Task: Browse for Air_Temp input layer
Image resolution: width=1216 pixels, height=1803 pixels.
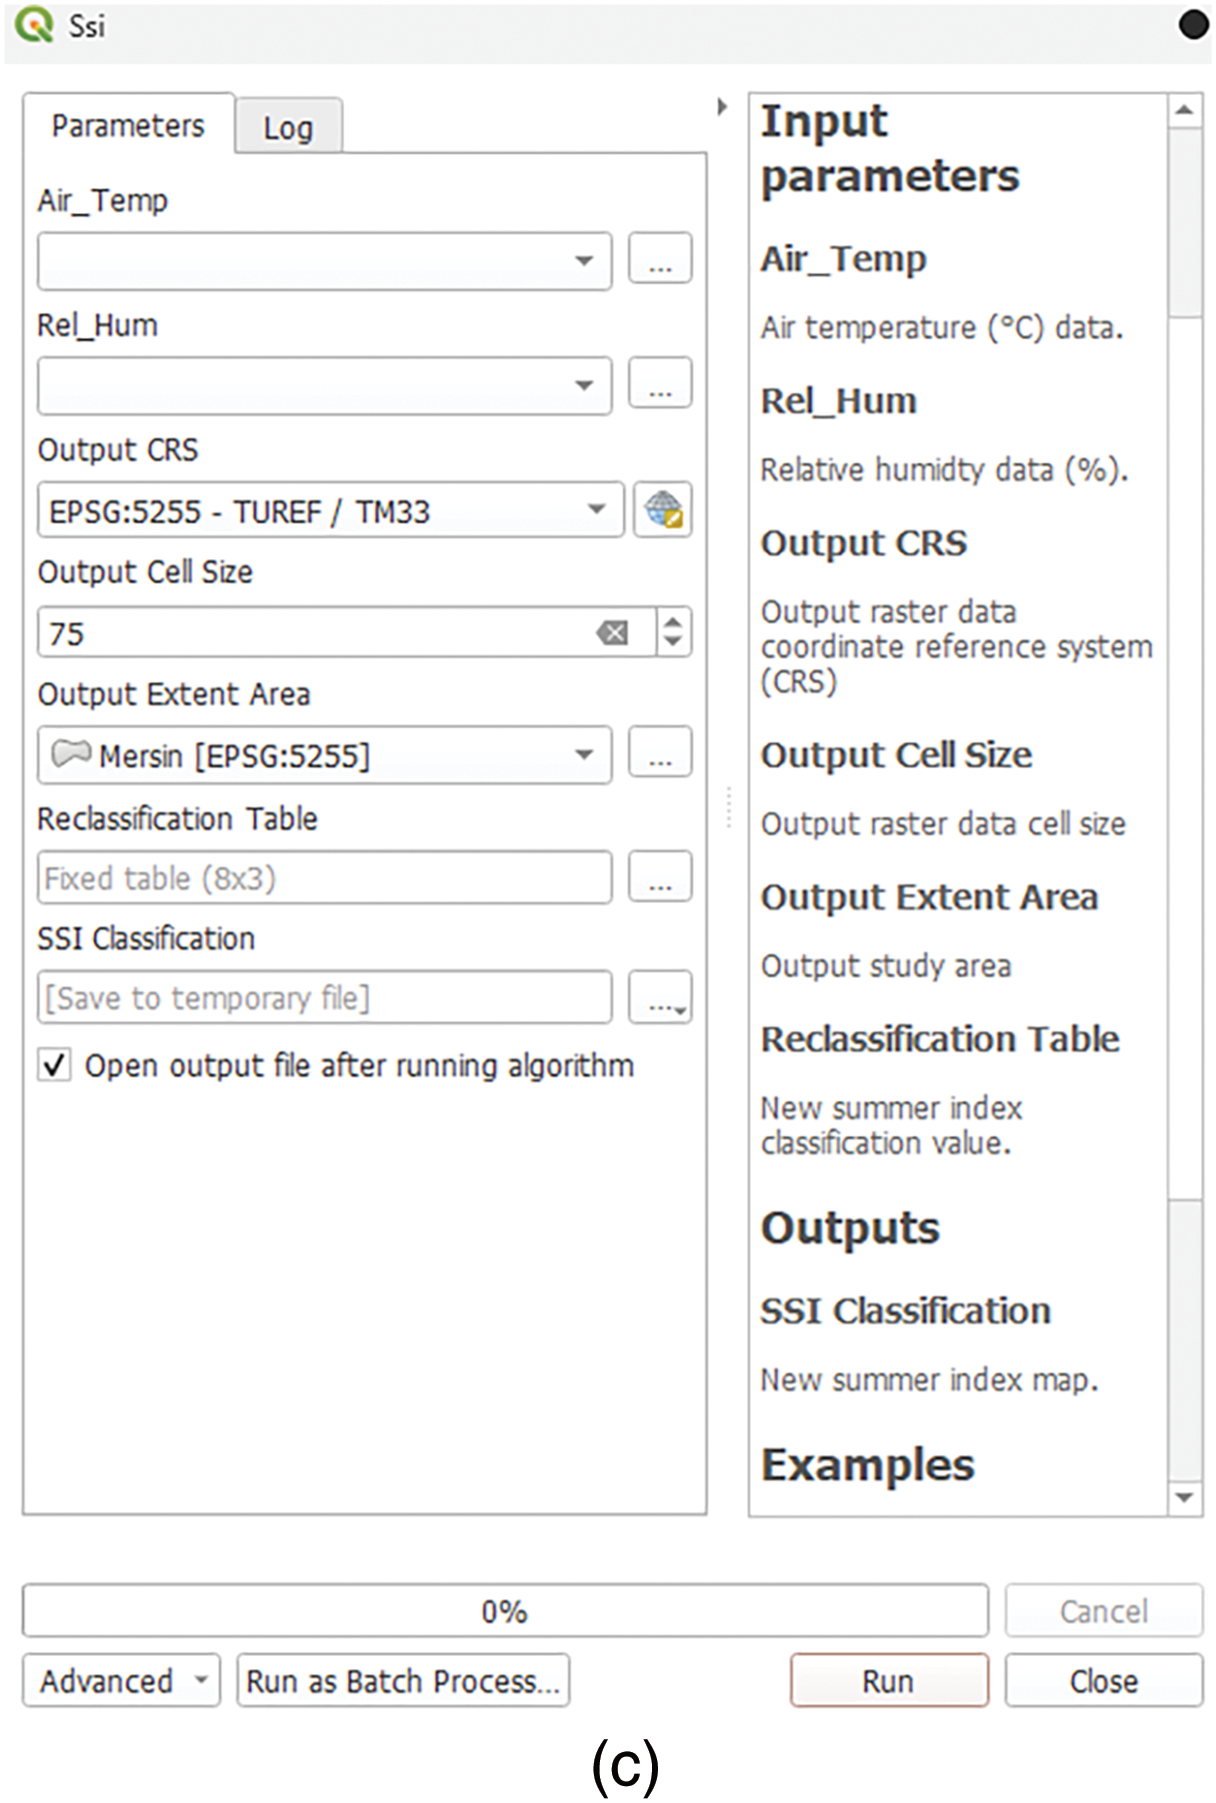Action: (659, 260)
